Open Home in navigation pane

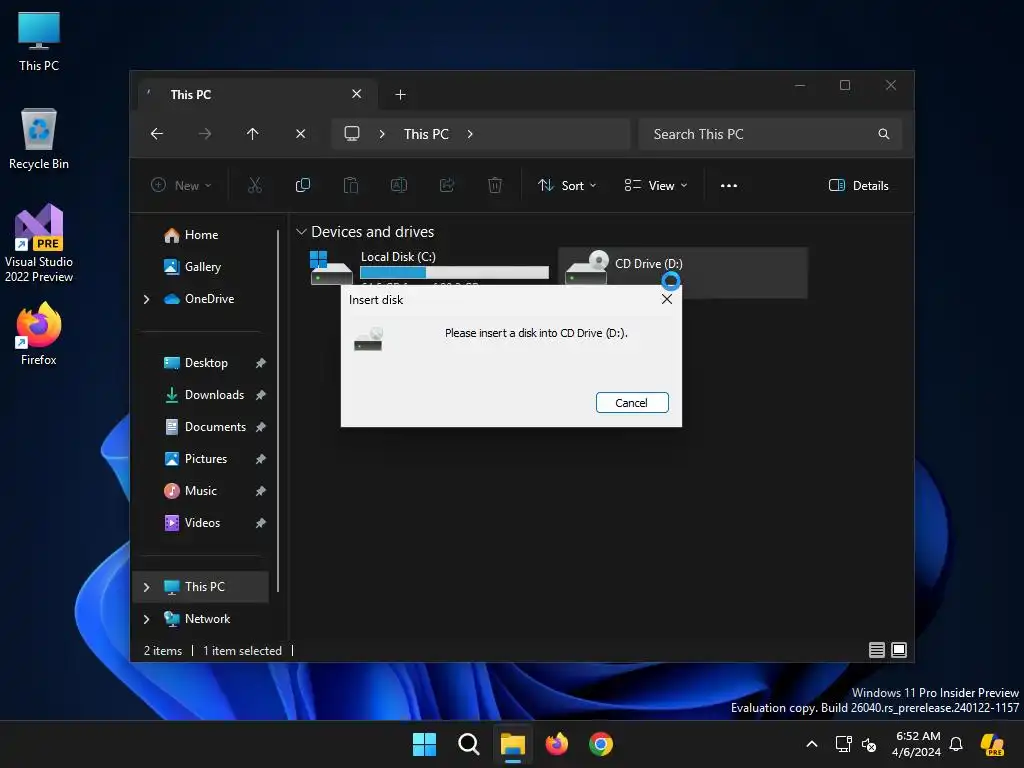pyautogui.click(x=201, y=234)
